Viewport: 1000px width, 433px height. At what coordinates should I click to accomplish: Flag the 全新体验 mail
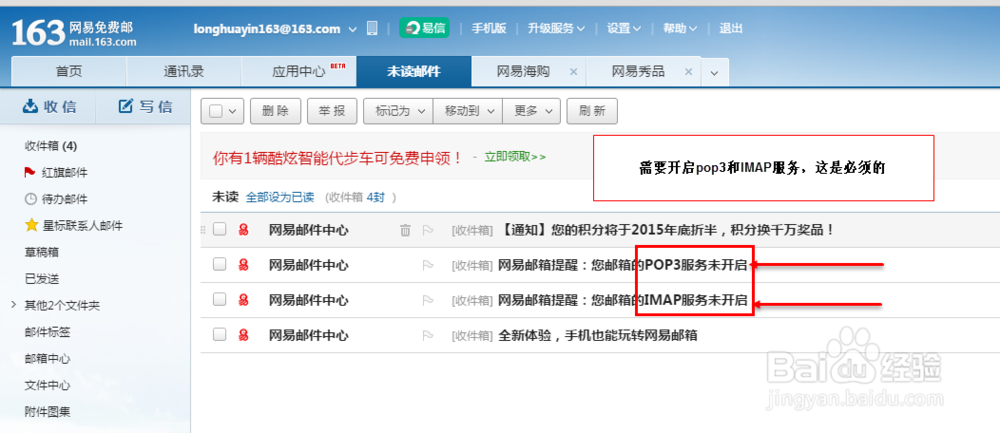(x=428, y=335)
